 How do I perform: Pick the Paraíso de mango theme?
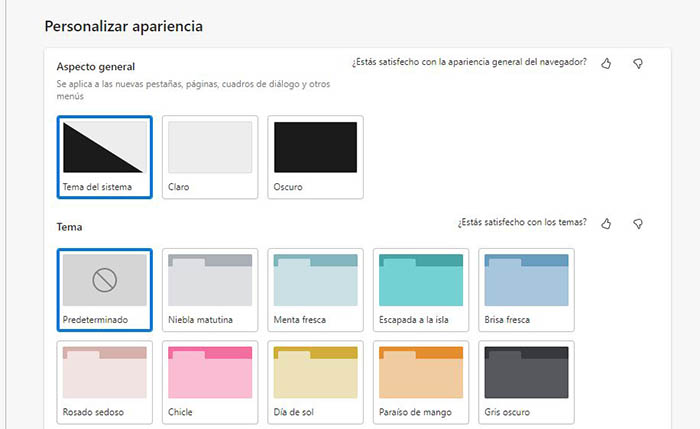[x=421, y=381]
